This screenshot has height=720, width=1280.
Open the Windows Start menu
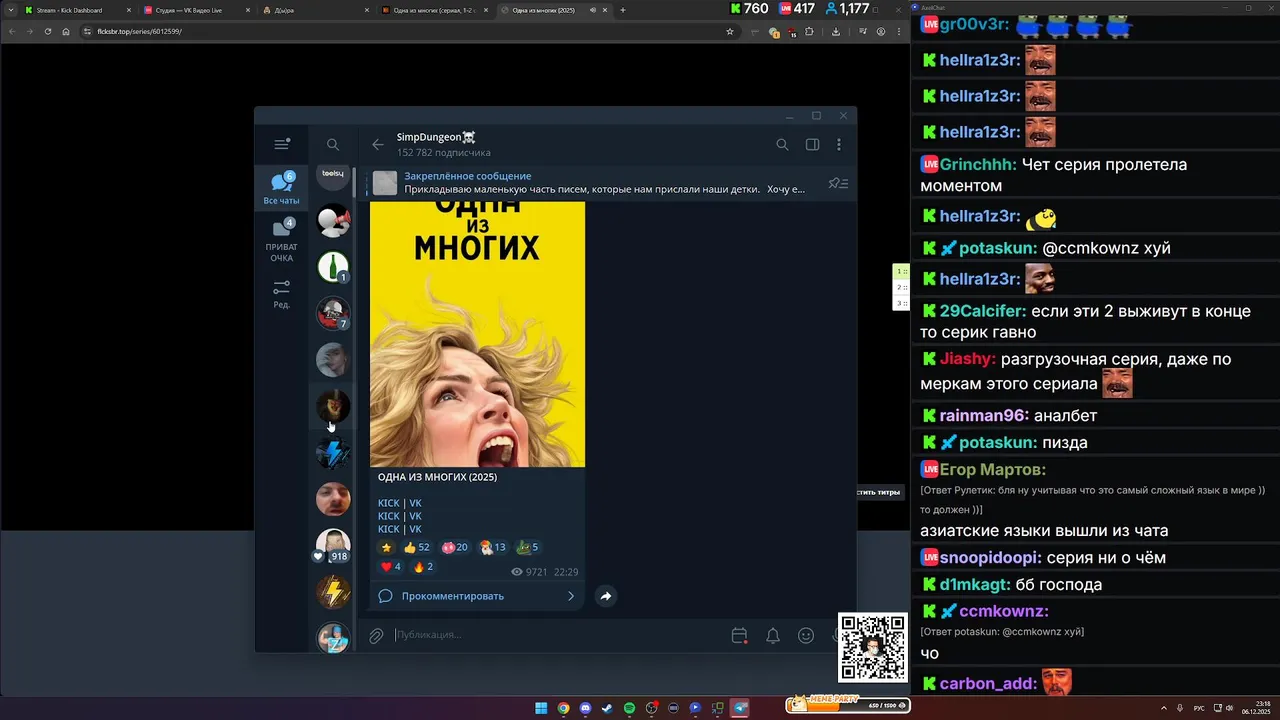coord(541,708)
